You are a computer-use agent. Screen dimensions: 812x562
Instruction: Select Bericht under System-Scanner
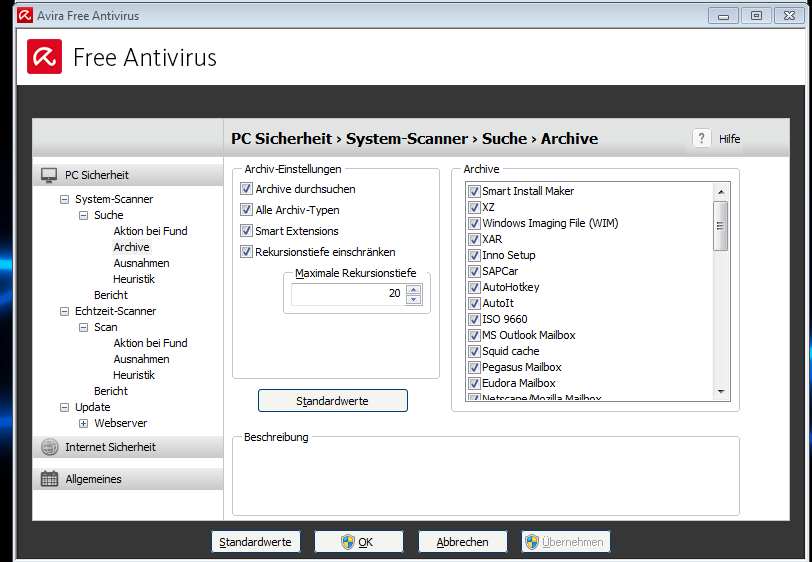point(111,295)
